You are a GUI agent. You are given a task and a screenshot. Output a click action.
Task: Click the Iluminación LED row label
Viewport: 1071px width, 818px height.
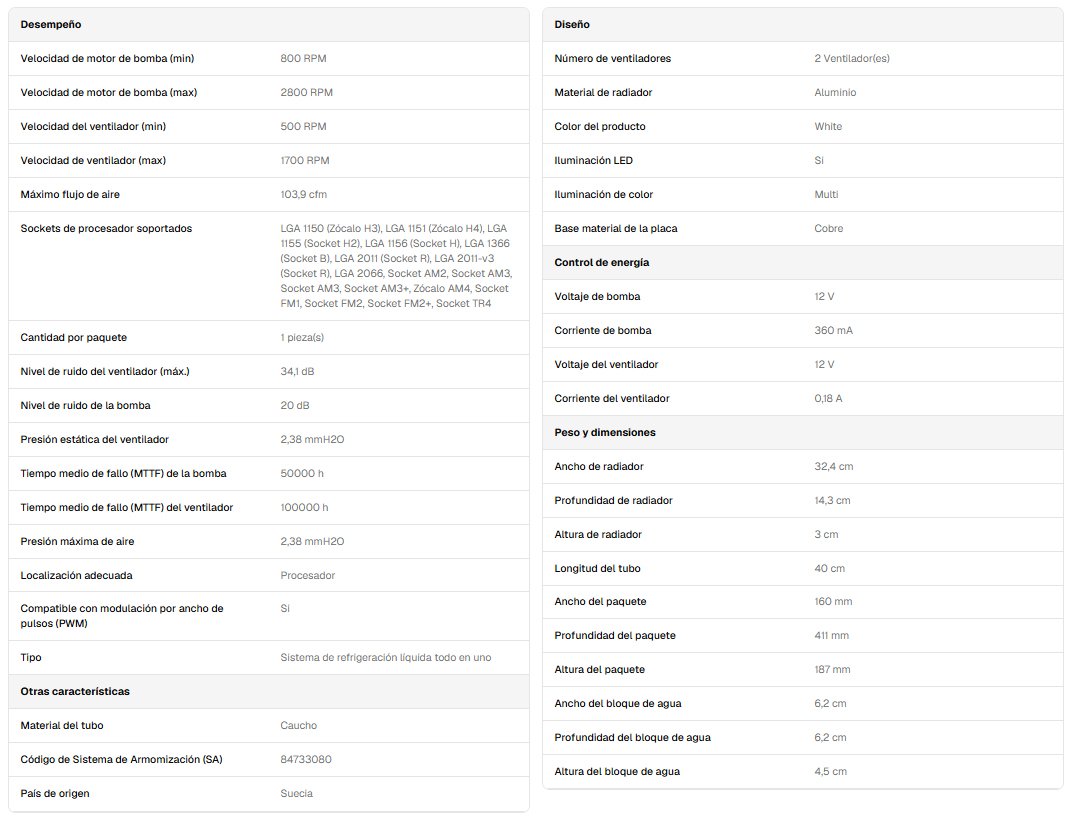click(594, 160)
